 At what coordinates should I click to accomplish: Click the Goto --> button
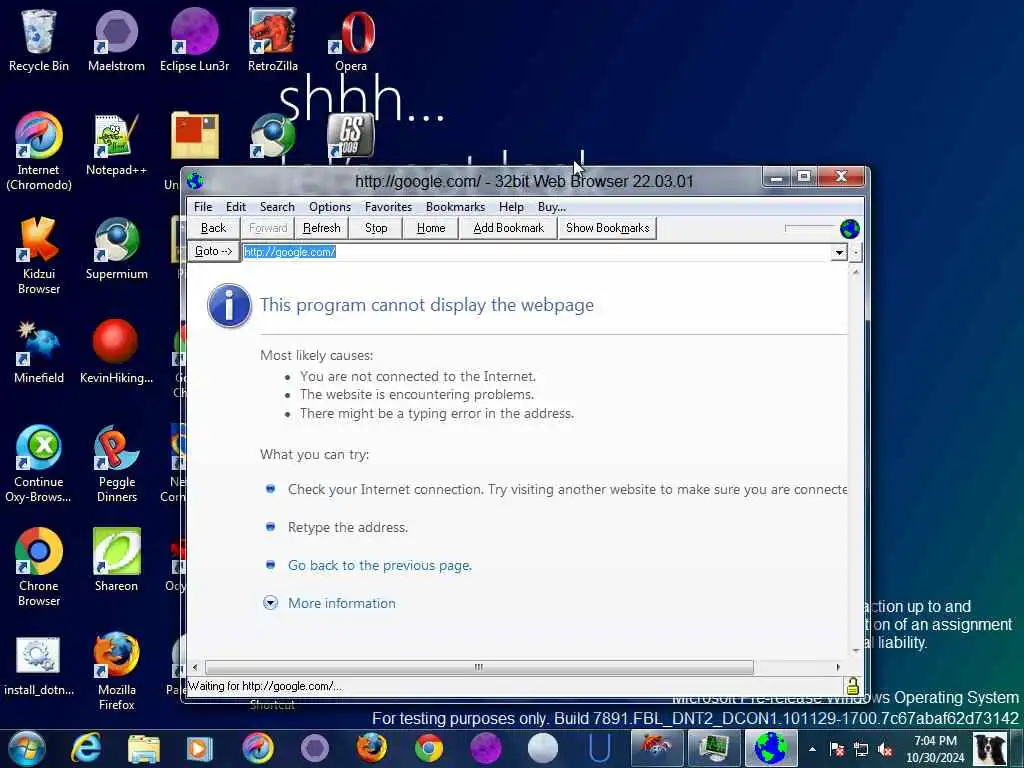tap(213, 251)
